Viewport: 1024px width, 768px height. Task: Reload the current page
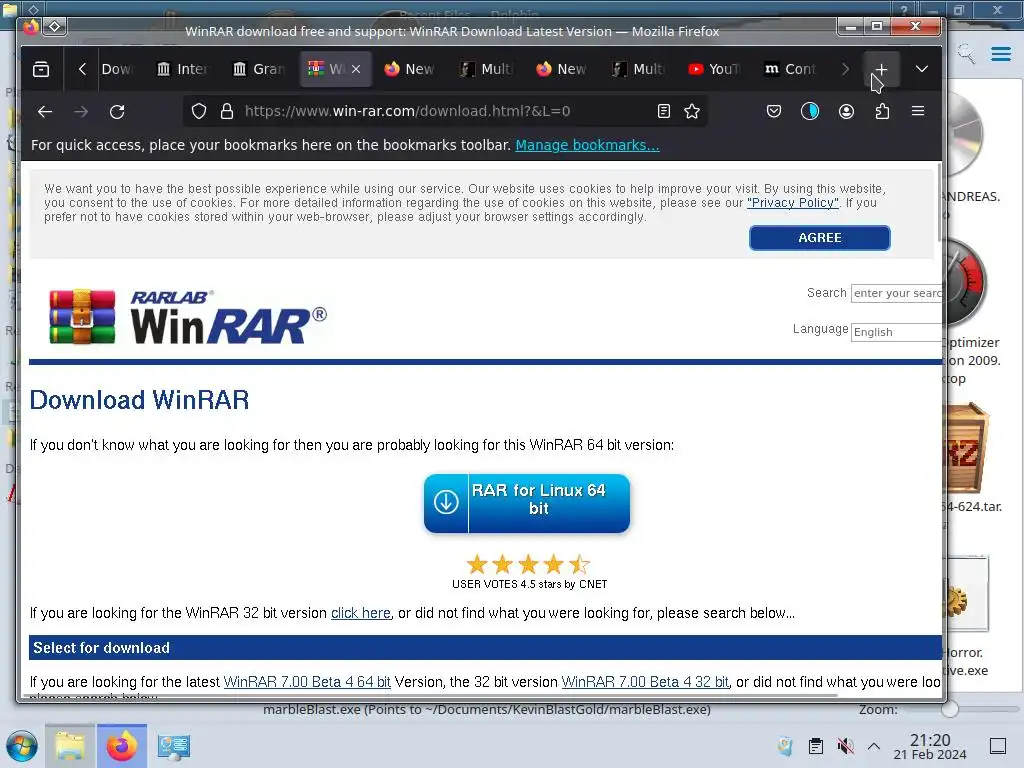[118, 112]
